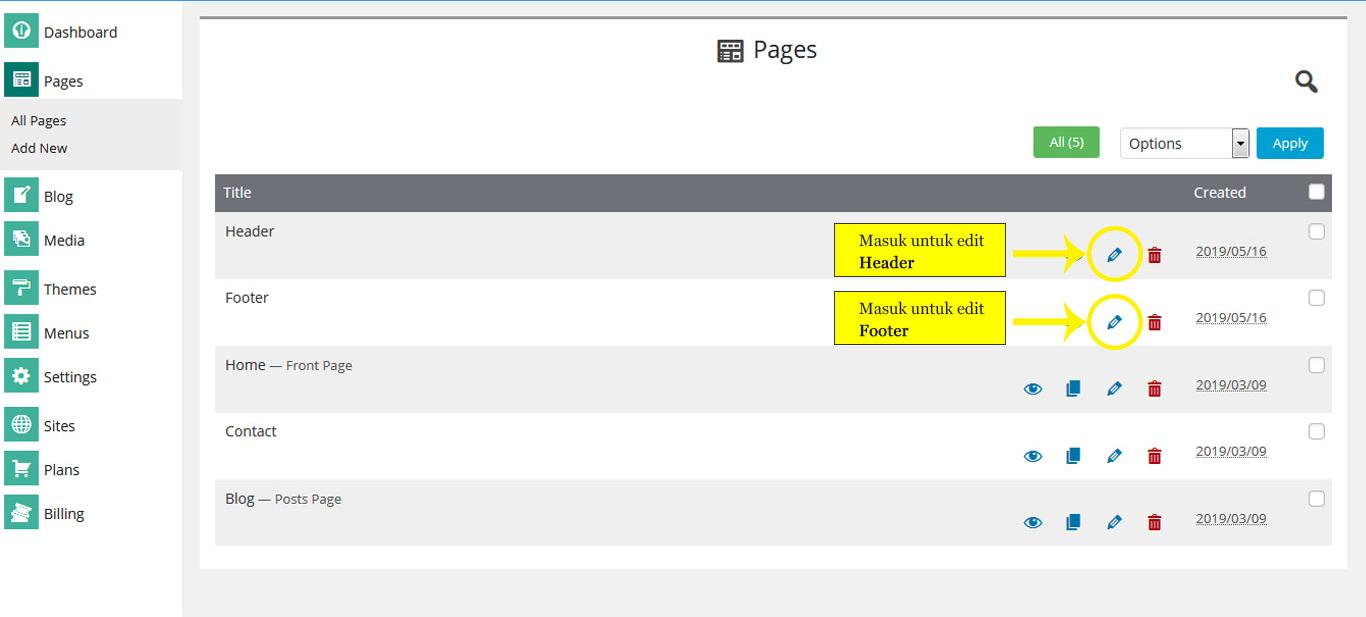This screenshot has width=1366, height=617.
Task: Edit the Contact page with pencil icon
Action: coord(1114,456)
